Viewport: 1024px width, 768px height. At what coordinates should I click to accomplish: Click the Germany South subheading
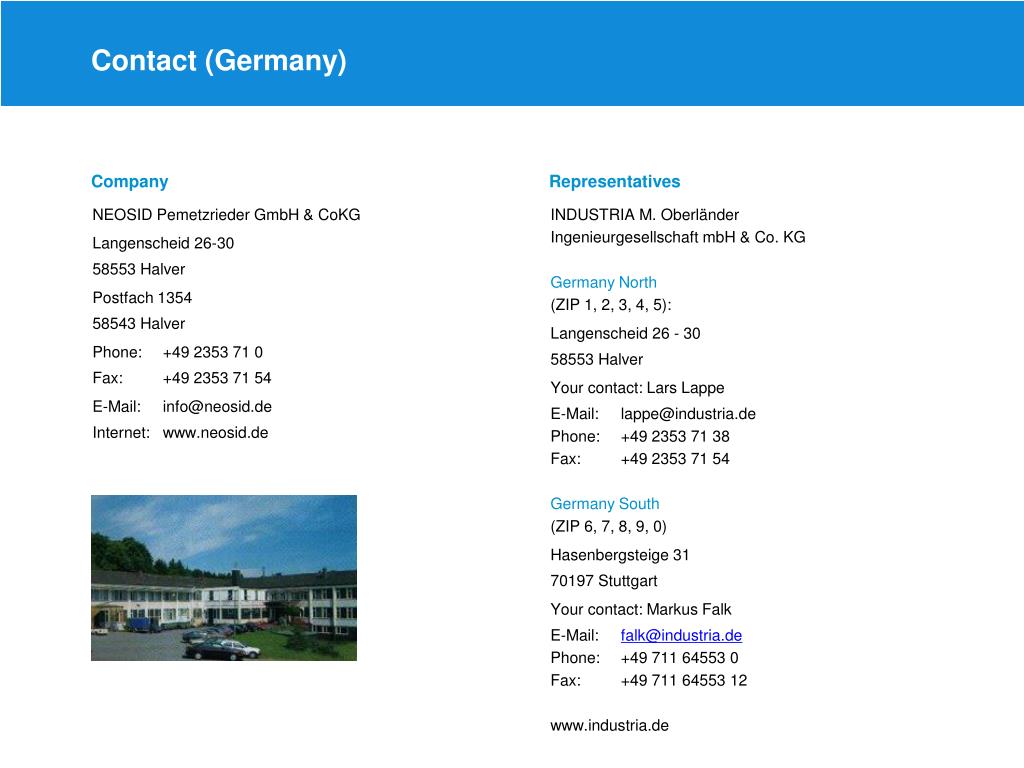(605, 504)
